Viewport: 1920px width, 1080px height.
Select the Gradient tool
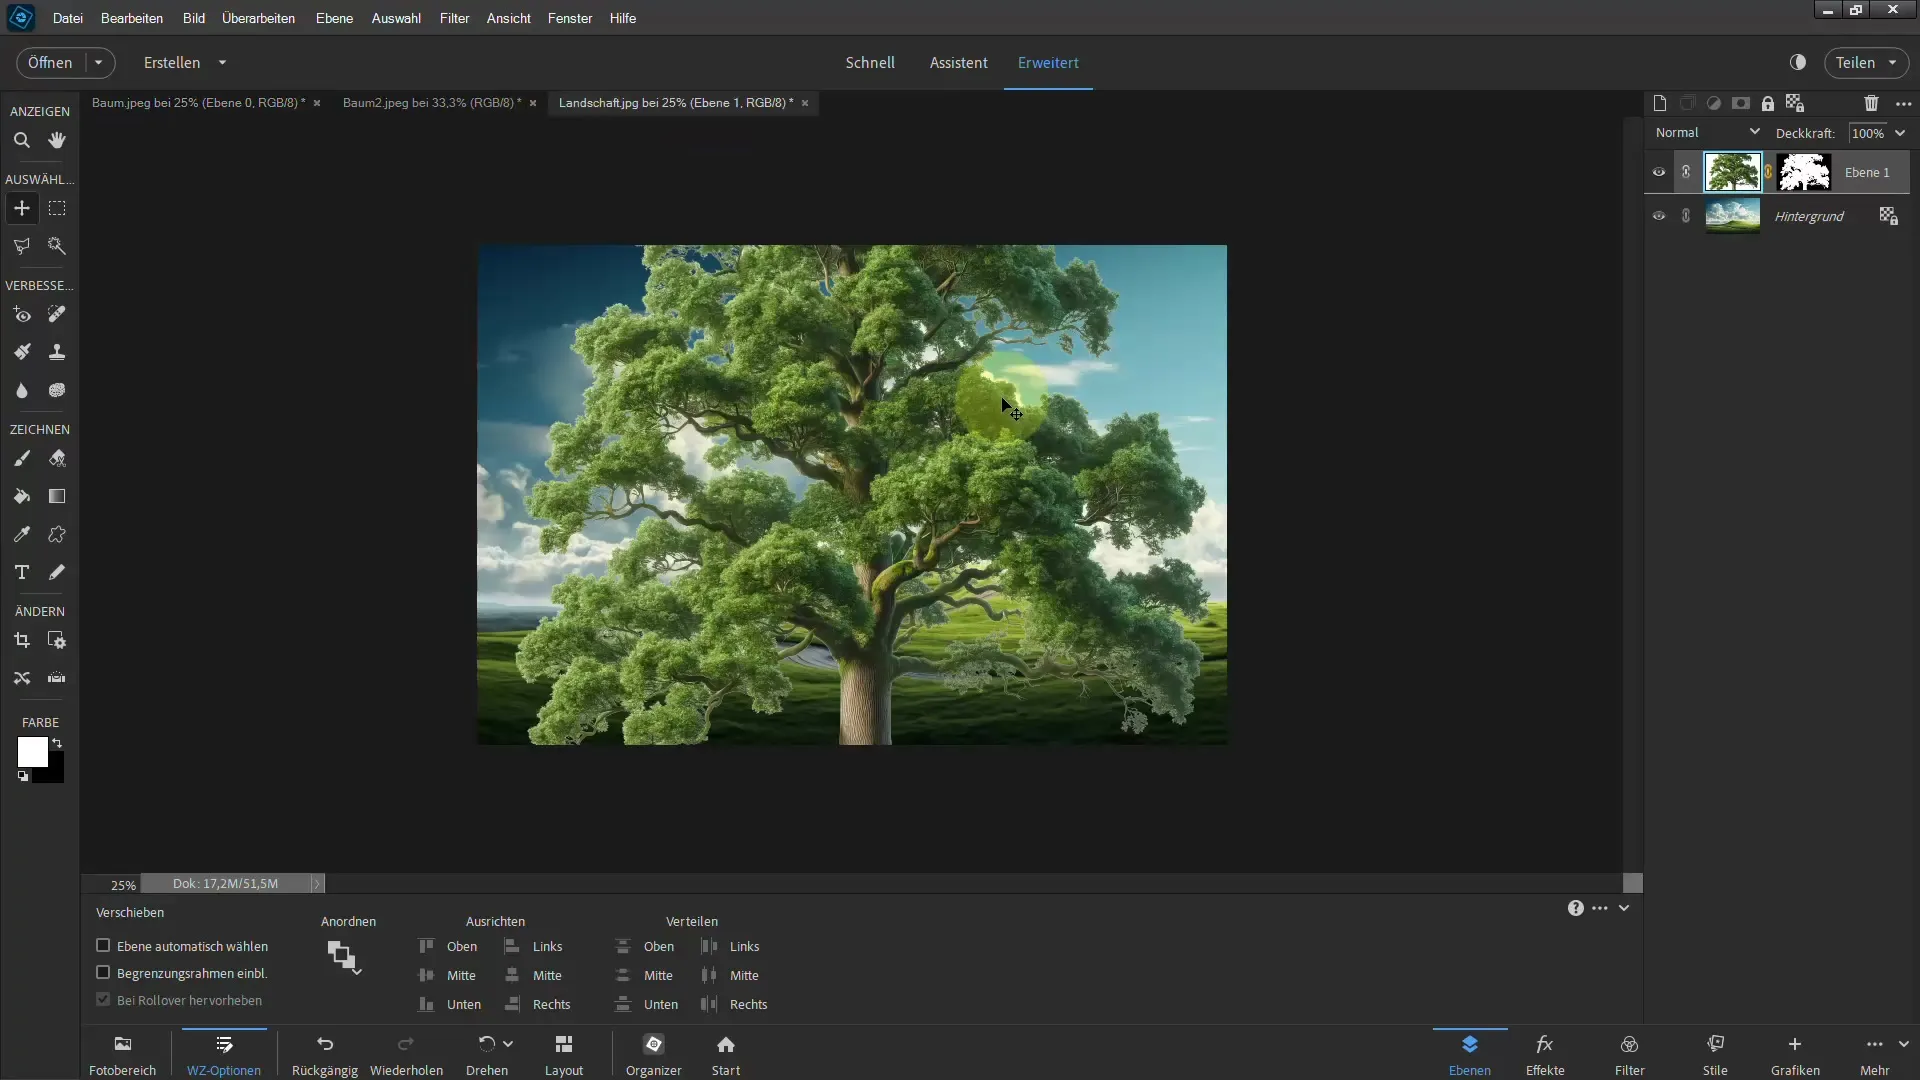[57, 496]
